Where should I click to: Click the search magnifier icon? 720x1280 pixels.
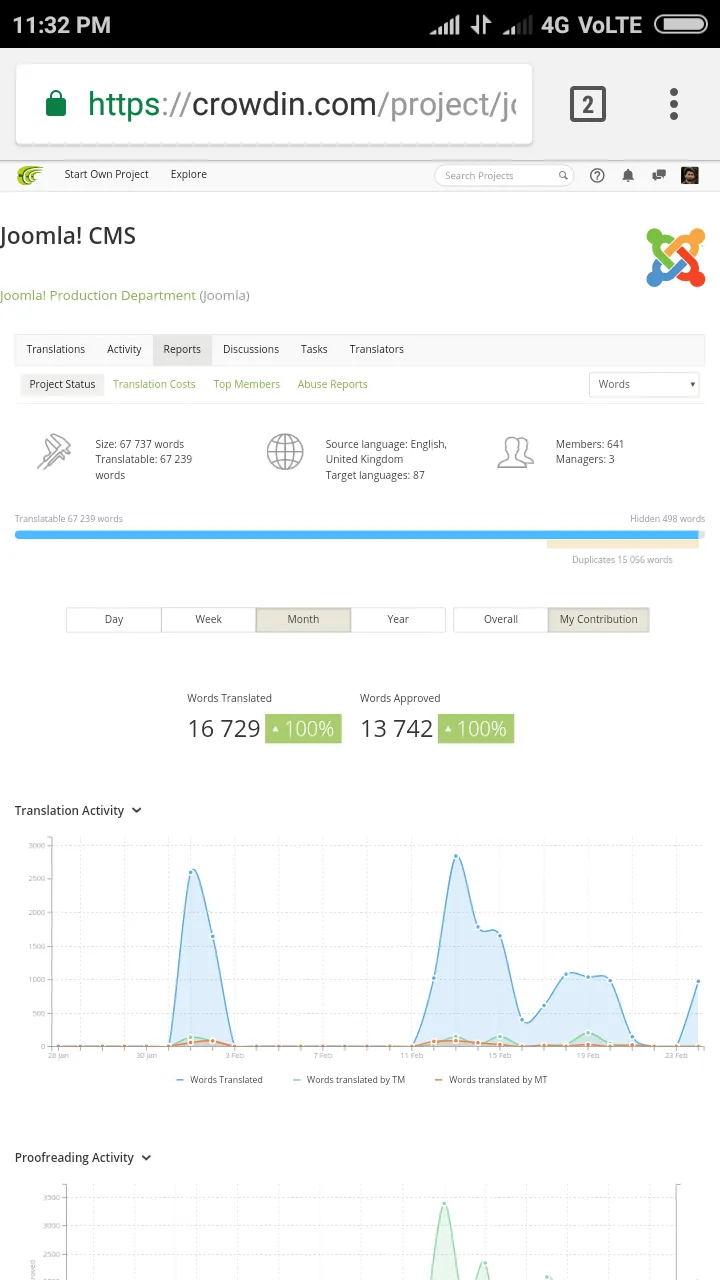point(563,175)
